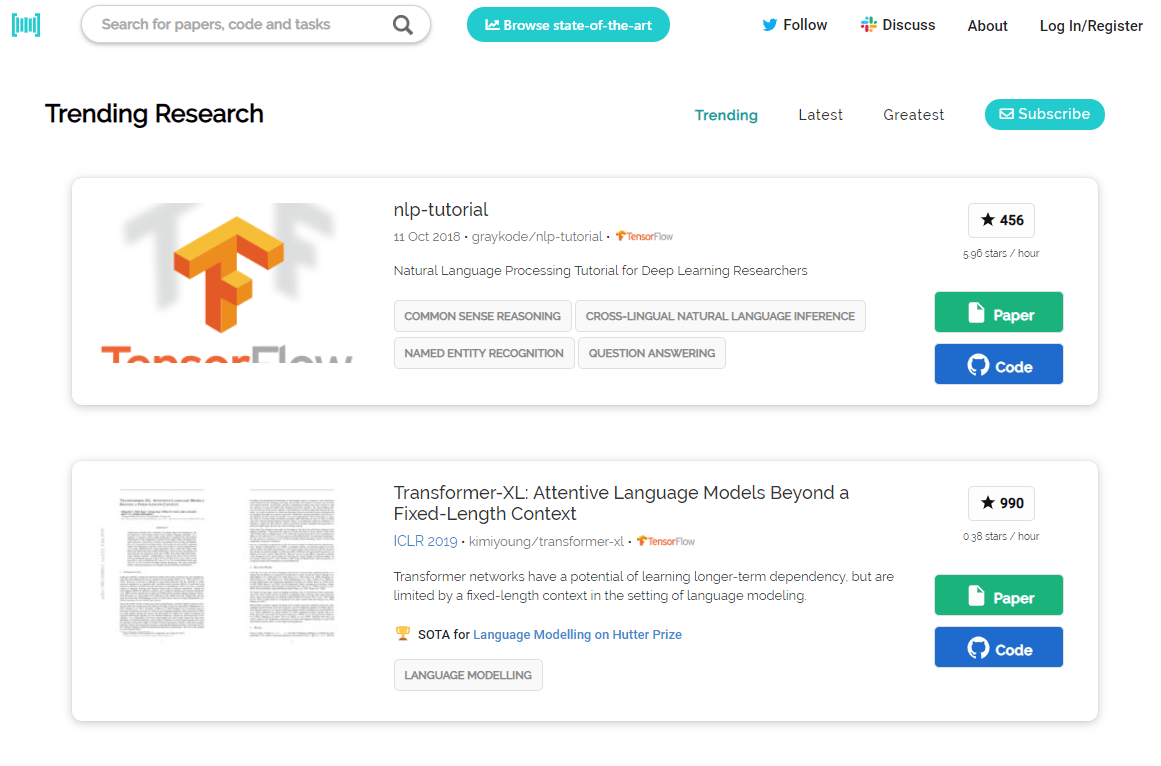Open Paper for nlp-tutorial
1161x766 pixels.
click(998, 312)
